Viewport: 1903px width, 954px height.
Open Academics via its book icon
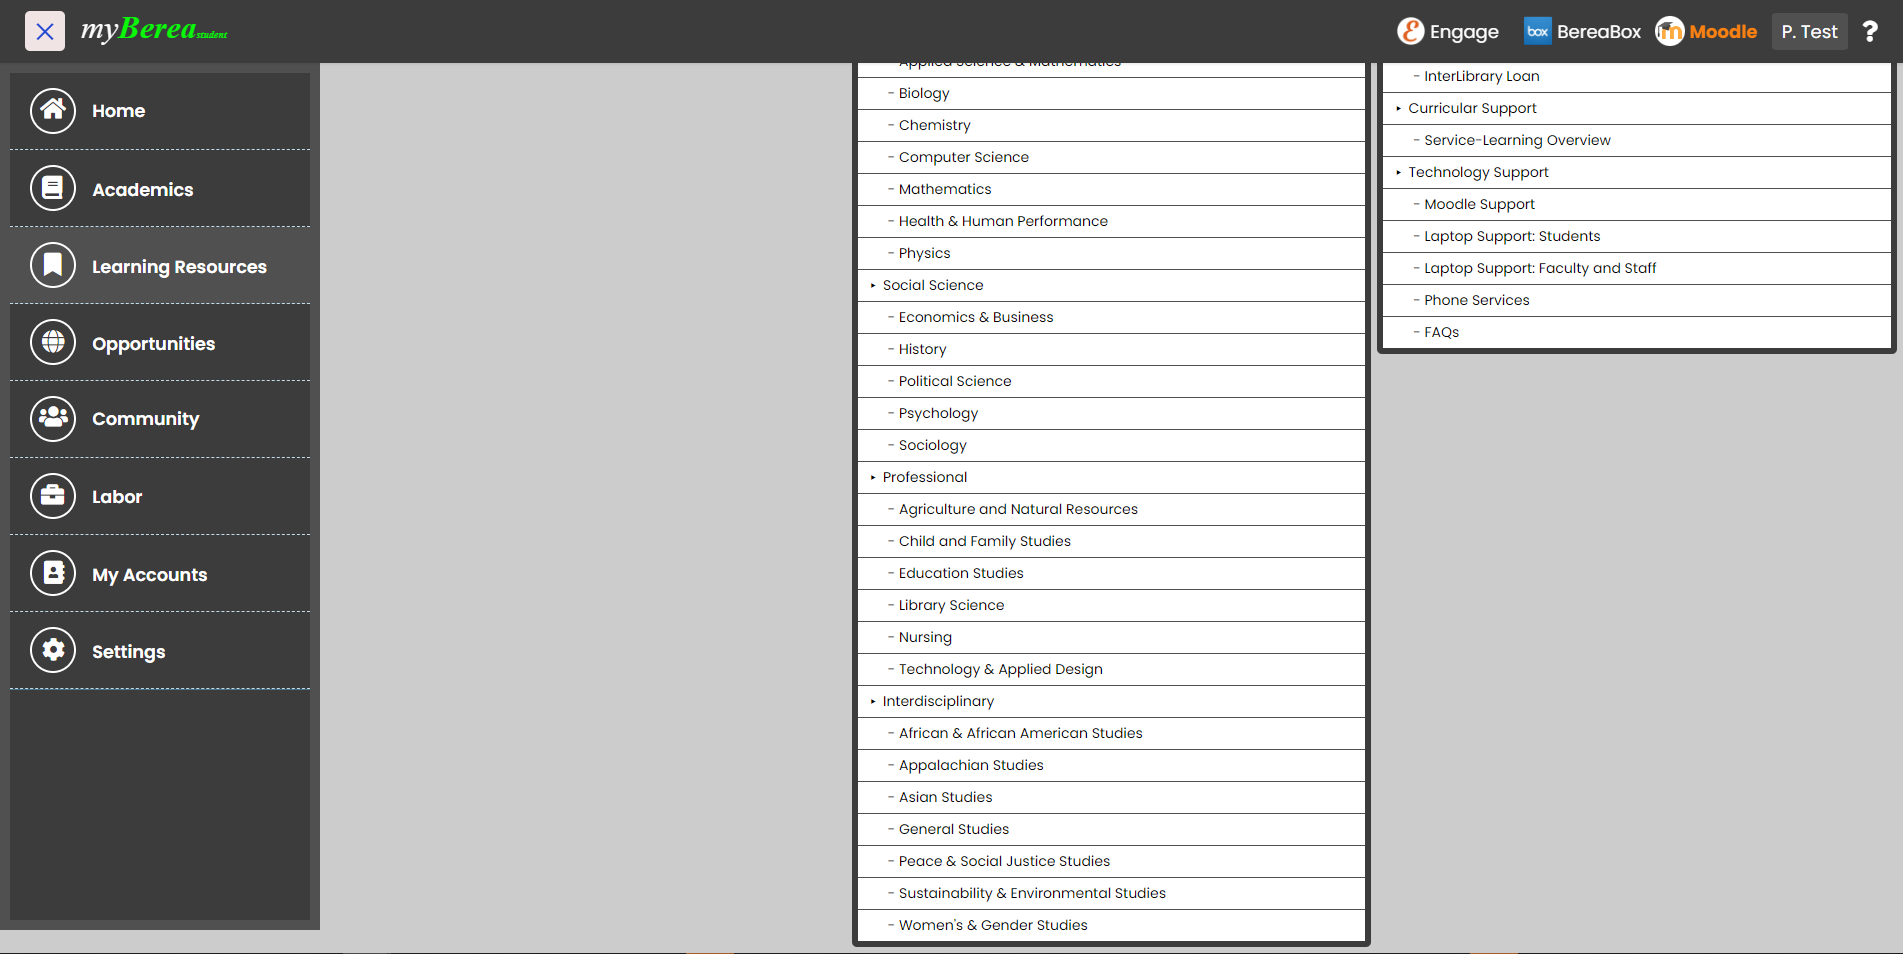[53, 188]
